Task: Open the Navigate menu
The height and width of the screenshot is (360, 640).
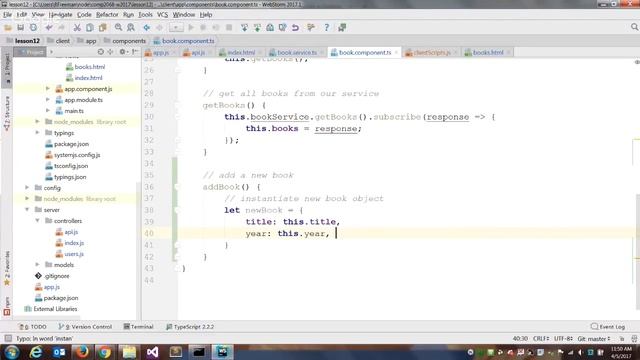Action: [60, 15]
